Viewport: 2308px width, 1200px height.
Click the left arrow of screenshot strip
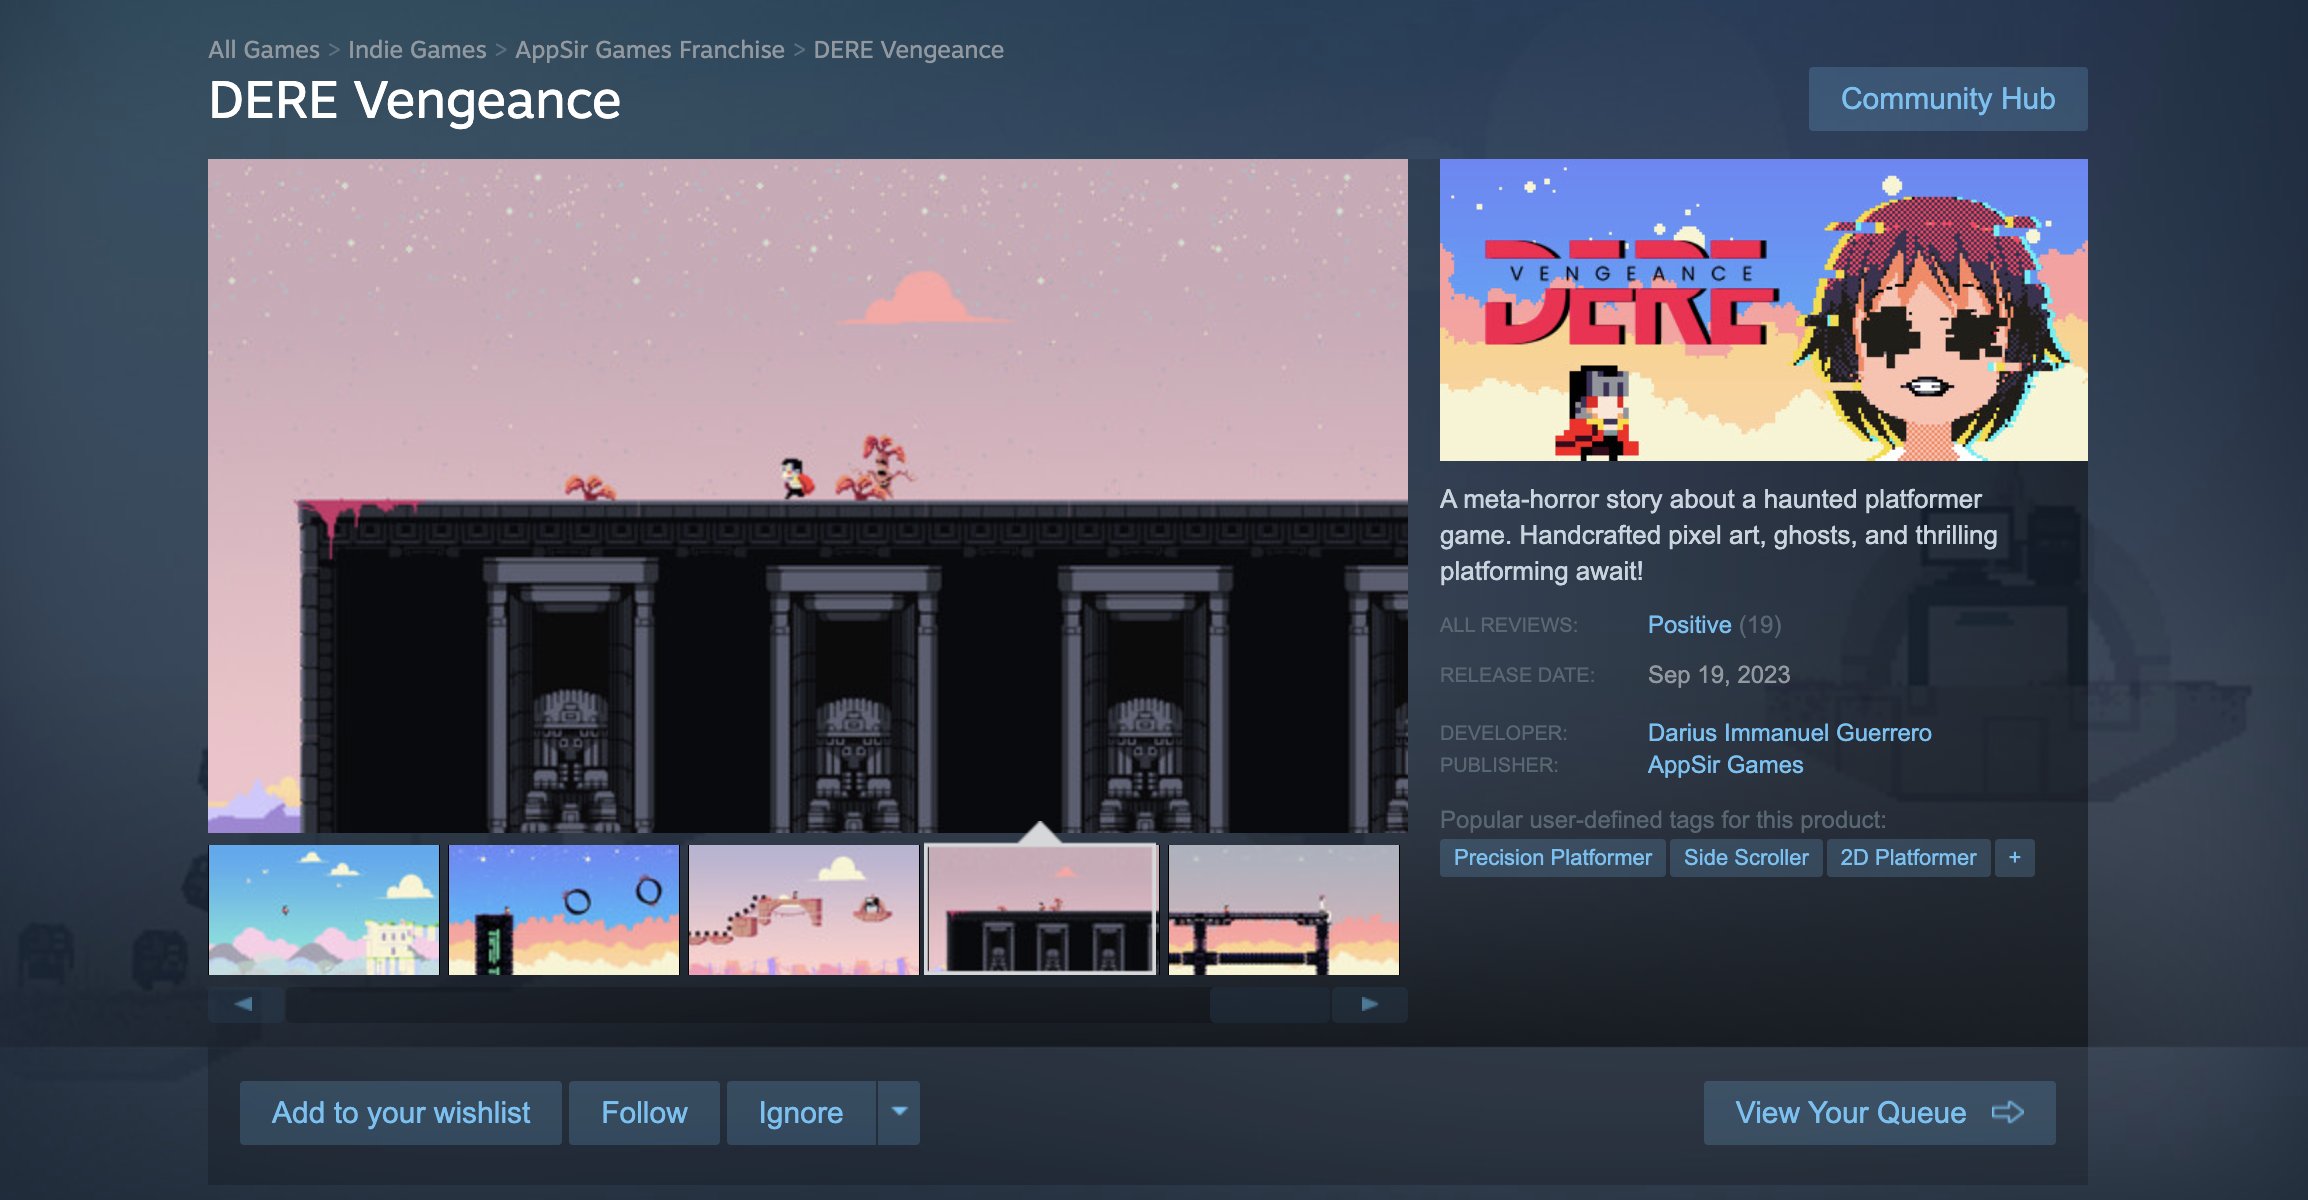point(245,1004)
